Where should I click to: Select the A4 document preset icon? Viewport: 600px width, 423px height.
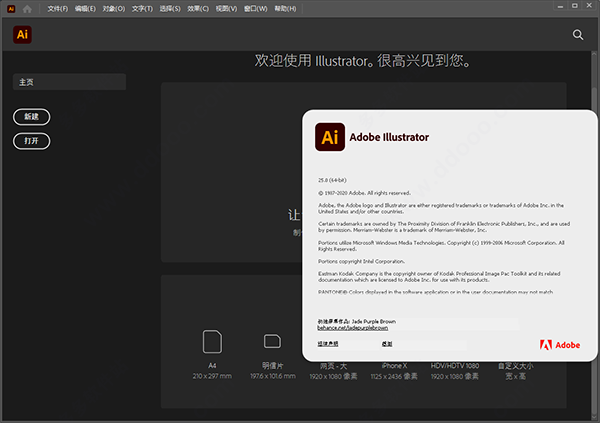(212, 341)
